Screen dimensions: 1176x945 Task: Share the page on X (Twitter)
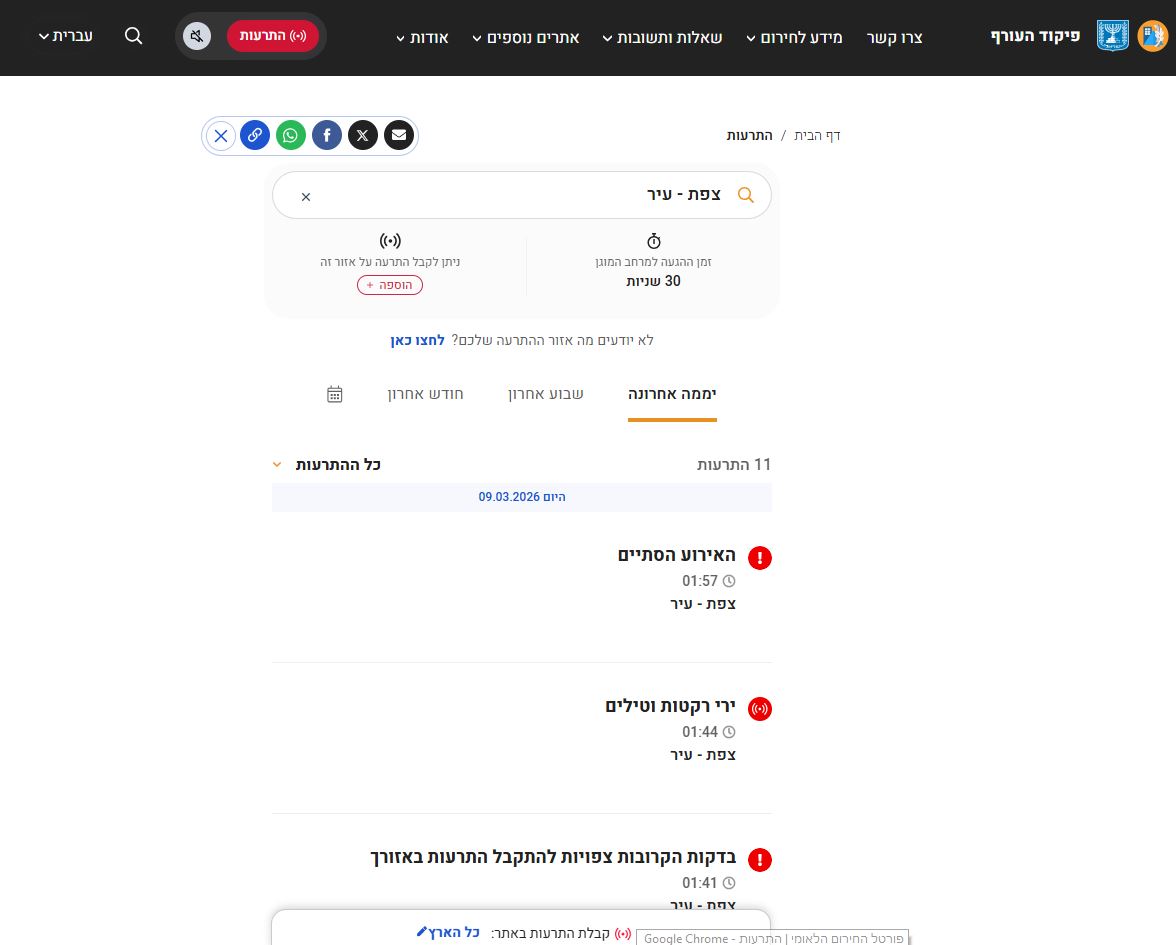[x=363, y=135]
